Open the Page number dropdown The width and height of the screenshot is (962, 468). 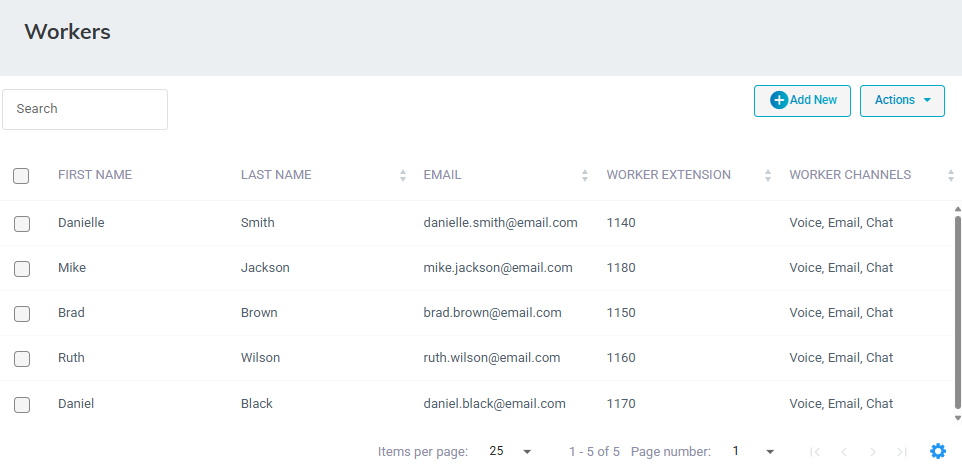(753, 451)
